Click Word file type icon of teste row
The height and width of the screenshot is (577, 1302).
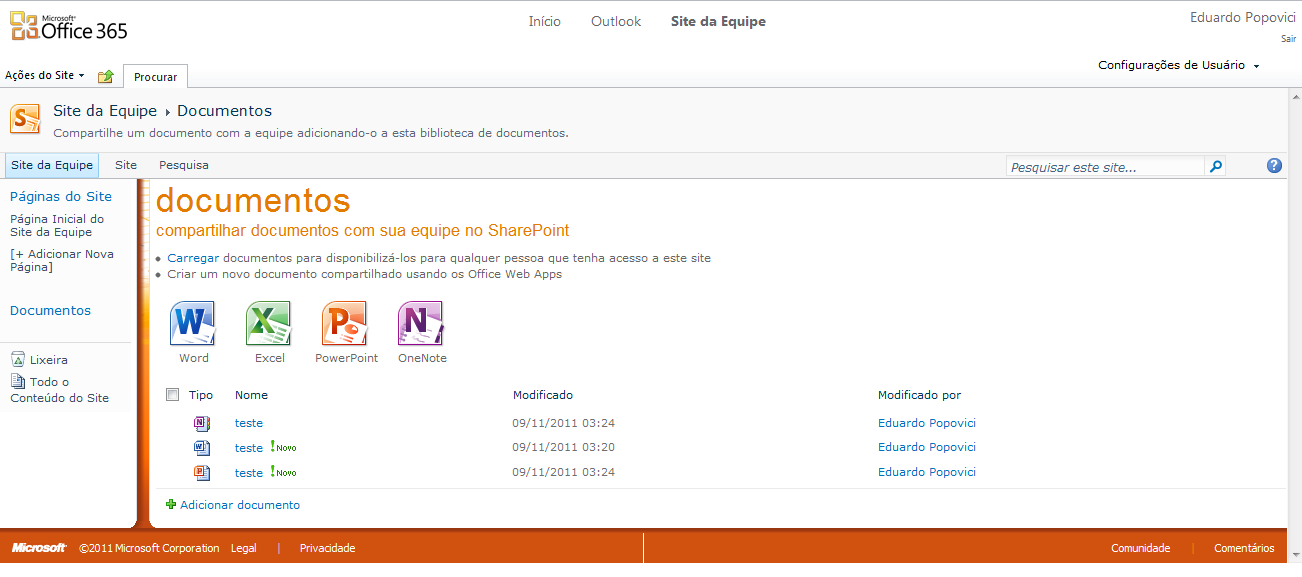(200, 447)
